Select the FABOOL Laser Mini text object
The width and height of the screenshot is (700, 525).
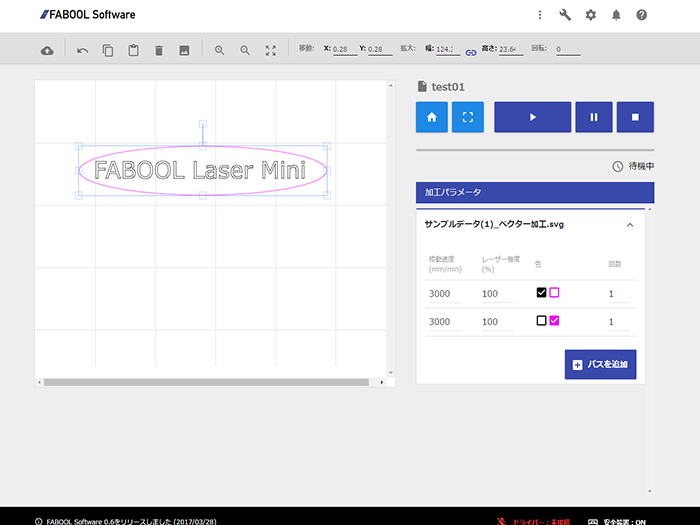(200, 170)
